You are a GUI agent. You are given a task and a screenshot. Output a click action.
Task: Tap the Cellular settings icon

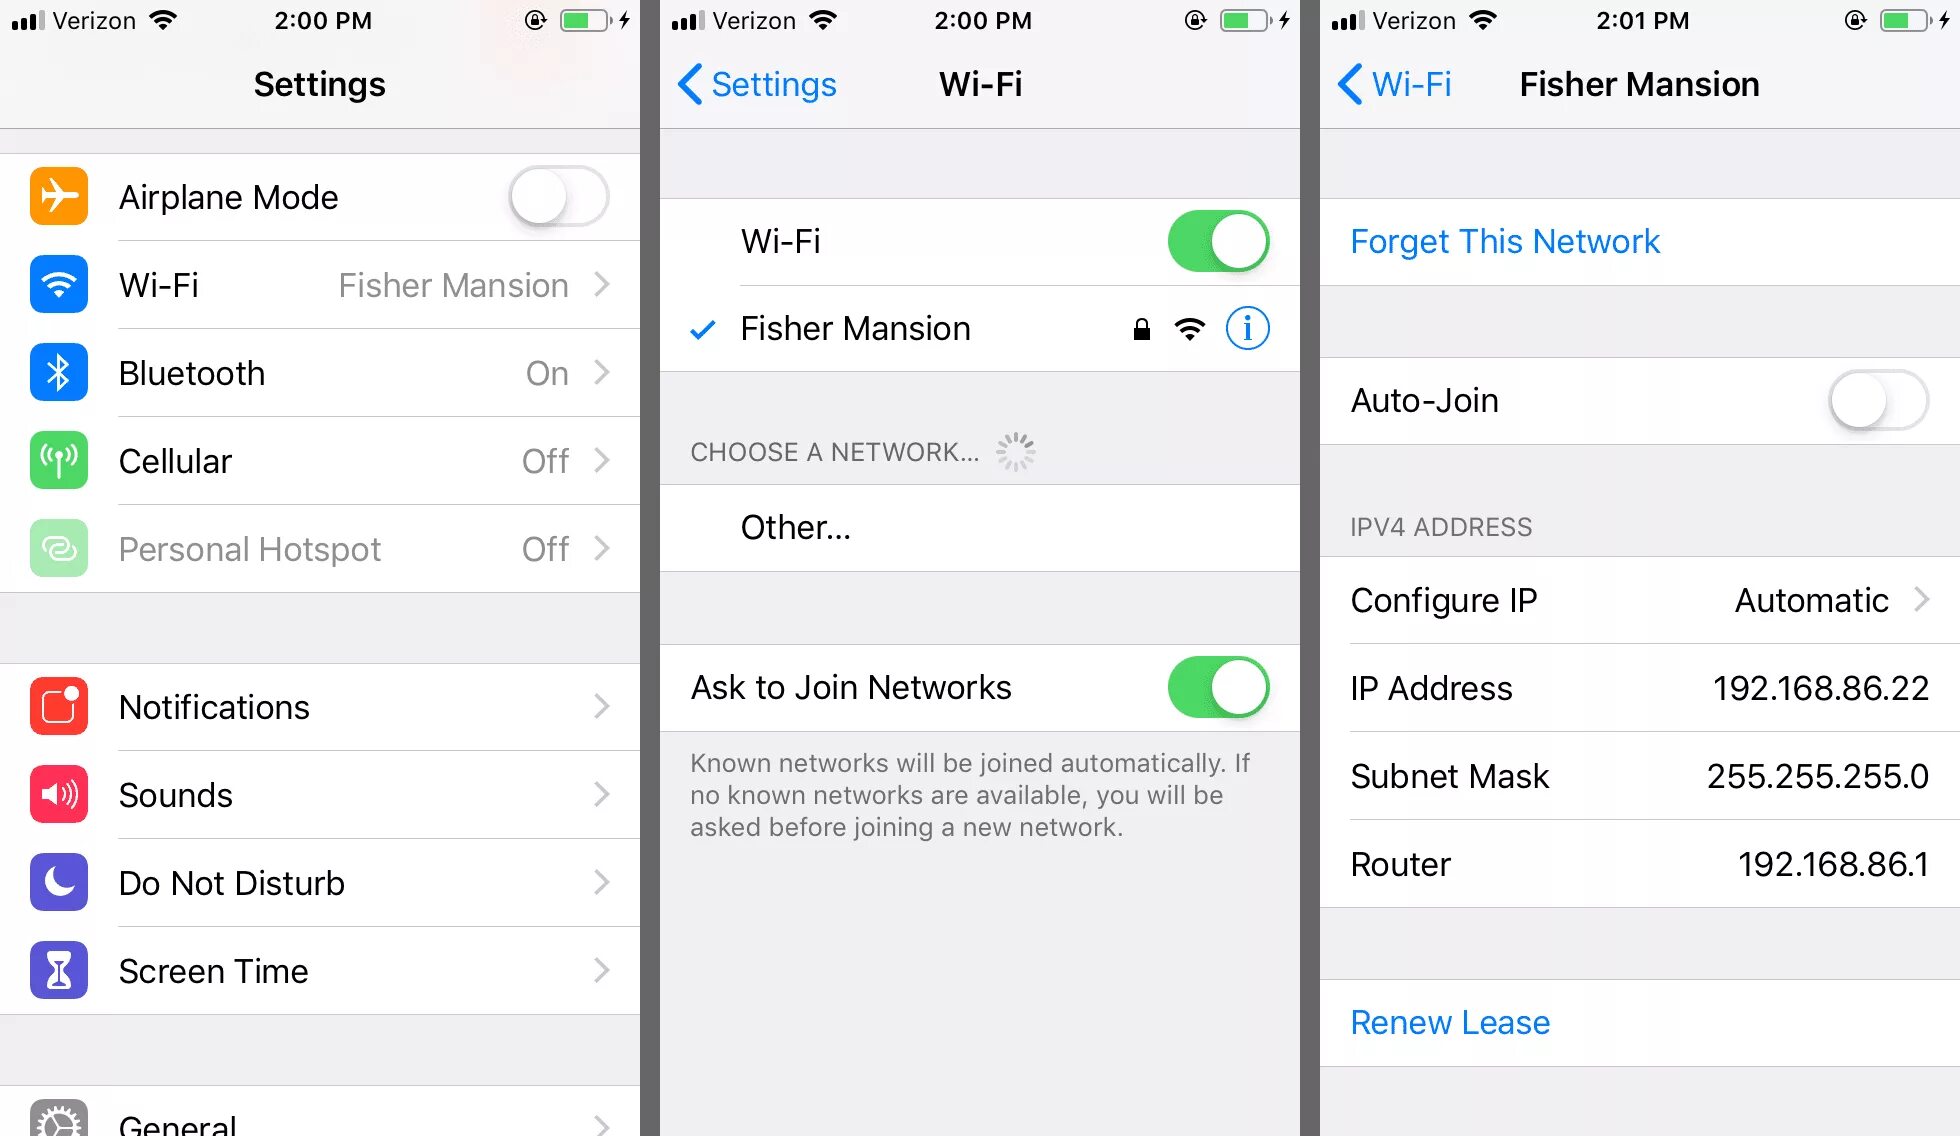click(57, 458)
